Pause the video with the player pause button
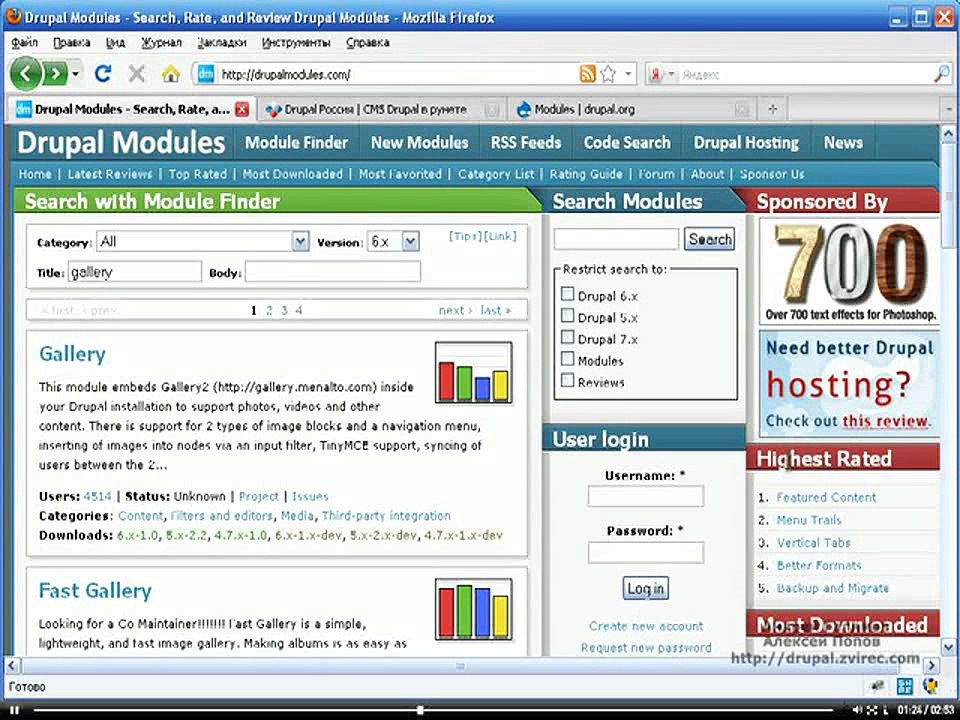960x720 pixels. pos(15,710)
